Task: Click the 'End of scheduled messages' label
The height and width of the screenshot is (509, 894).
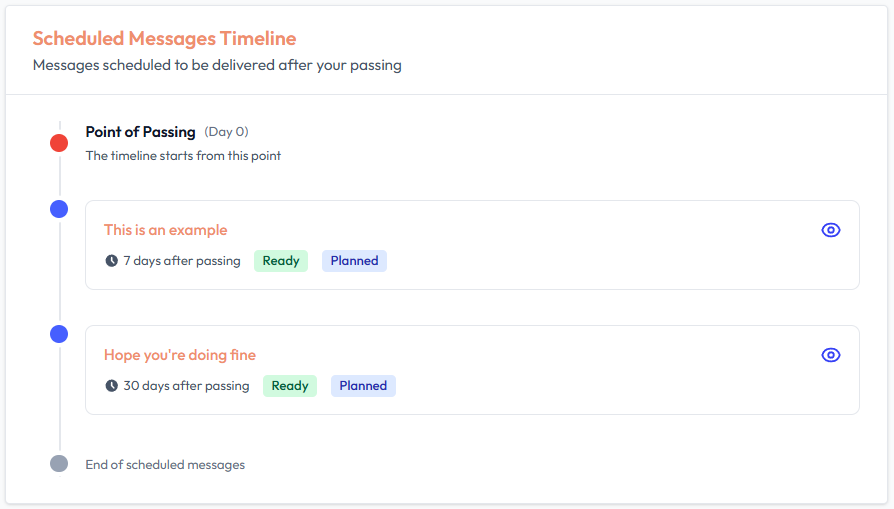Action: (165, 465)
